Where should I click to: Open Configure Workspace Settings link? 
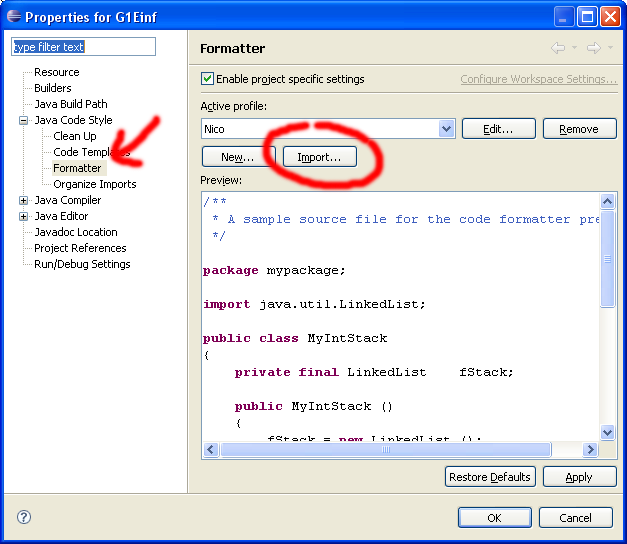538,79
